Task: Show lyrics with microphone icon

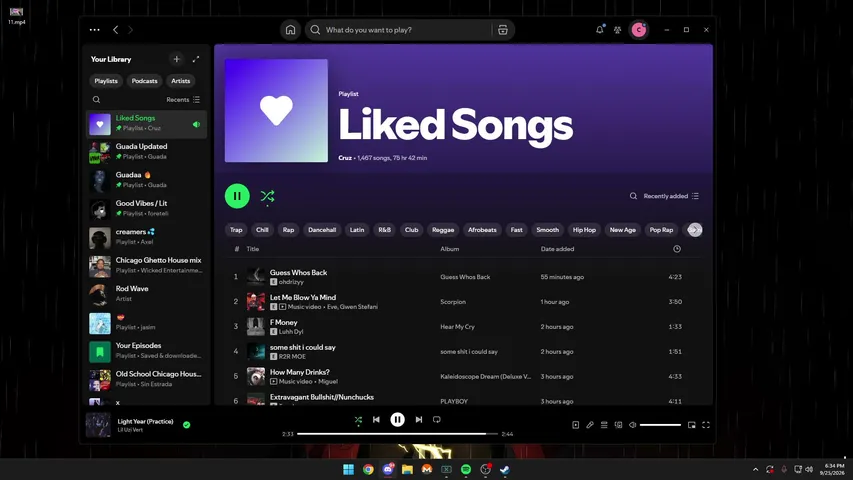Action: point(590,425)
